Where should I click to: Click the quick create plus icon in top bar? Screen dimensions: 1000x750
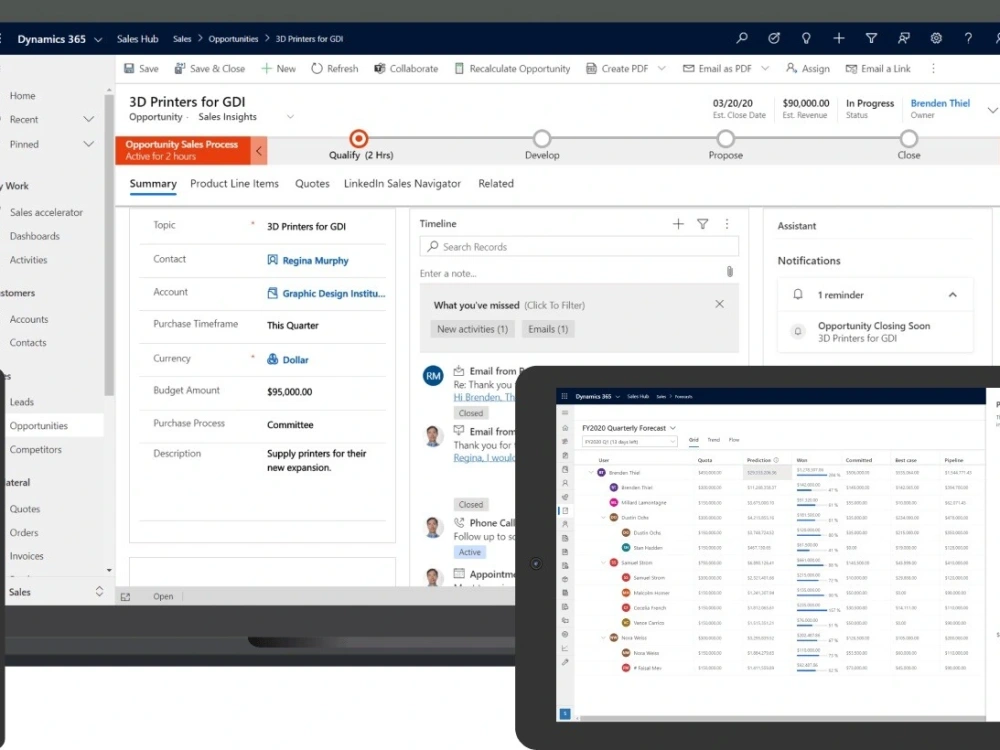click(838, 38)
